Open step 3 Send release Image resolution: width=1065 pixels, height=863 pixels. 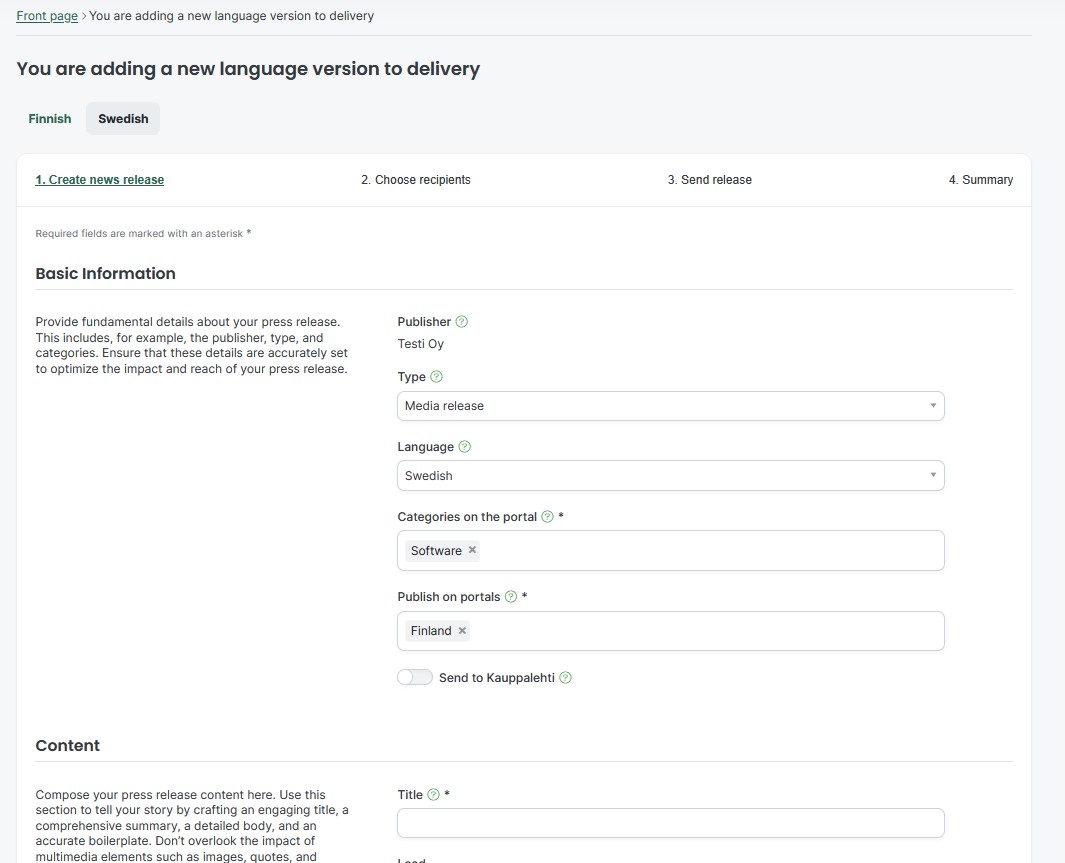[710, 180]
